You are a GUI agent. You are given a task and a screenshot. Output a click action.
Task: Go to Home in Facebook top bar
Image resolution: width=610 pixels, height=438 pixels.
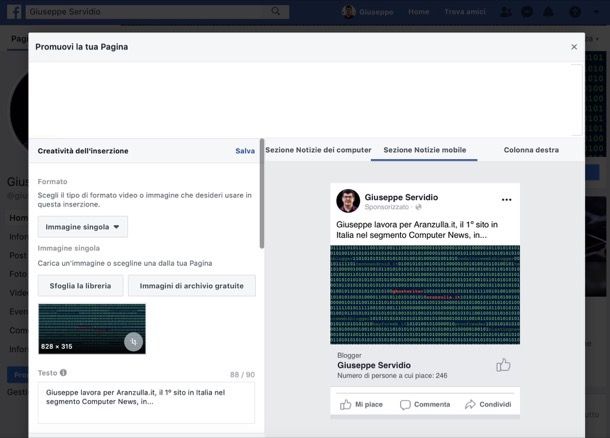pos(419,12)
